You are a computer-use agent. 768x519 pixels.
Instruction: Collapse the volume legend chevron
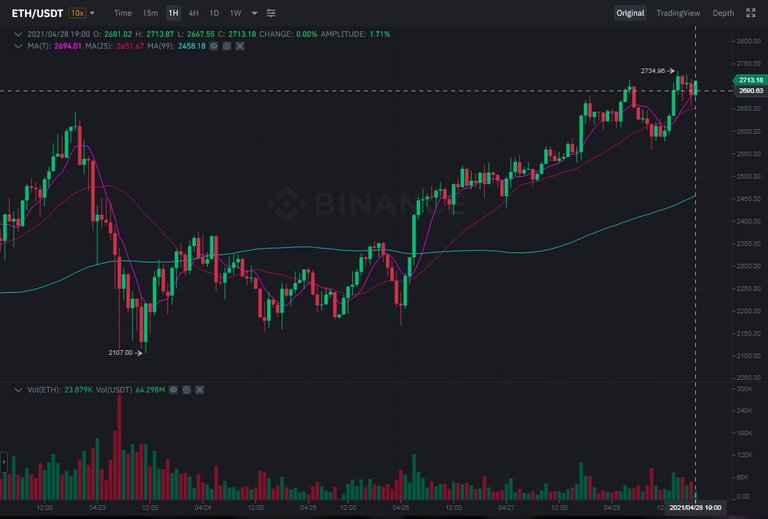tap(18, 390)
